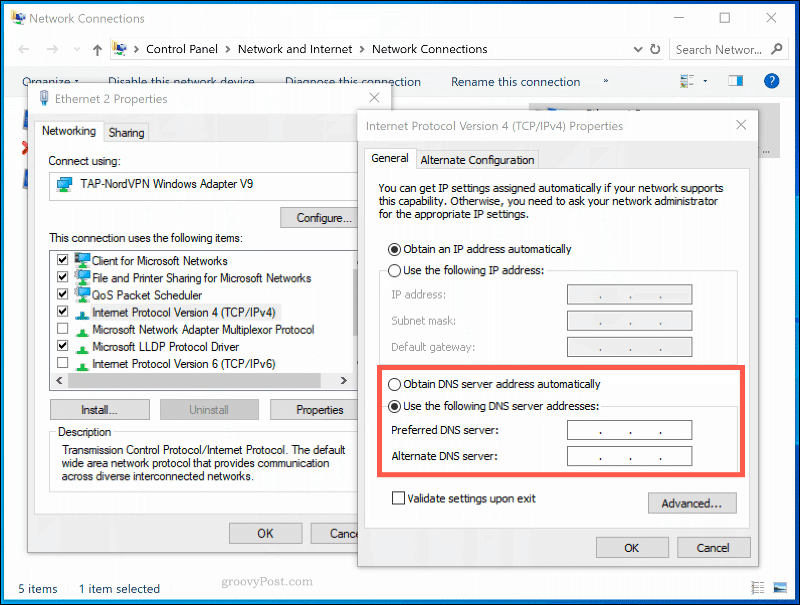Click the items list horizontal scrollbar thumb
Screen dimensions: 800x605
click(194, 381)
